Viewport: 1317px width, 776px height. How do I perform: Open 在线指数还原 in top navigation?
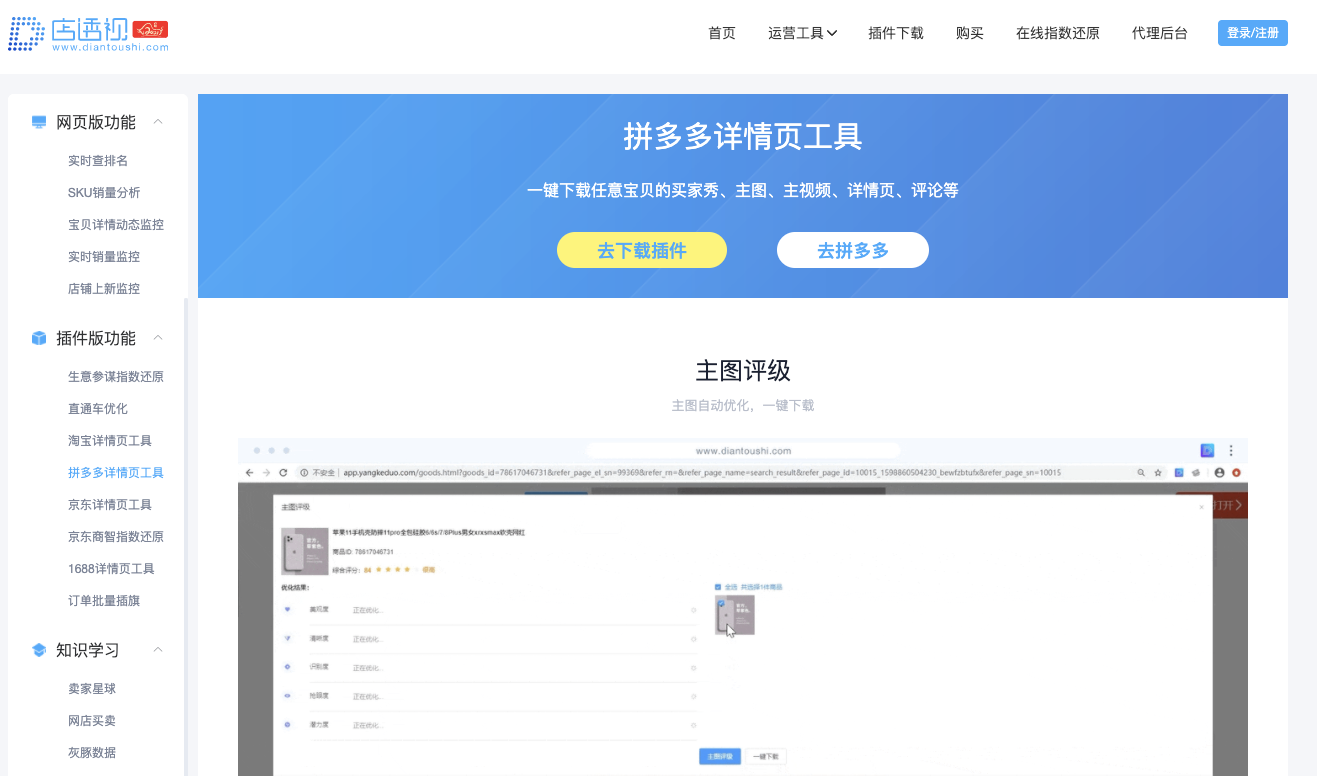pyautogui.click(x=1058, y=33)
